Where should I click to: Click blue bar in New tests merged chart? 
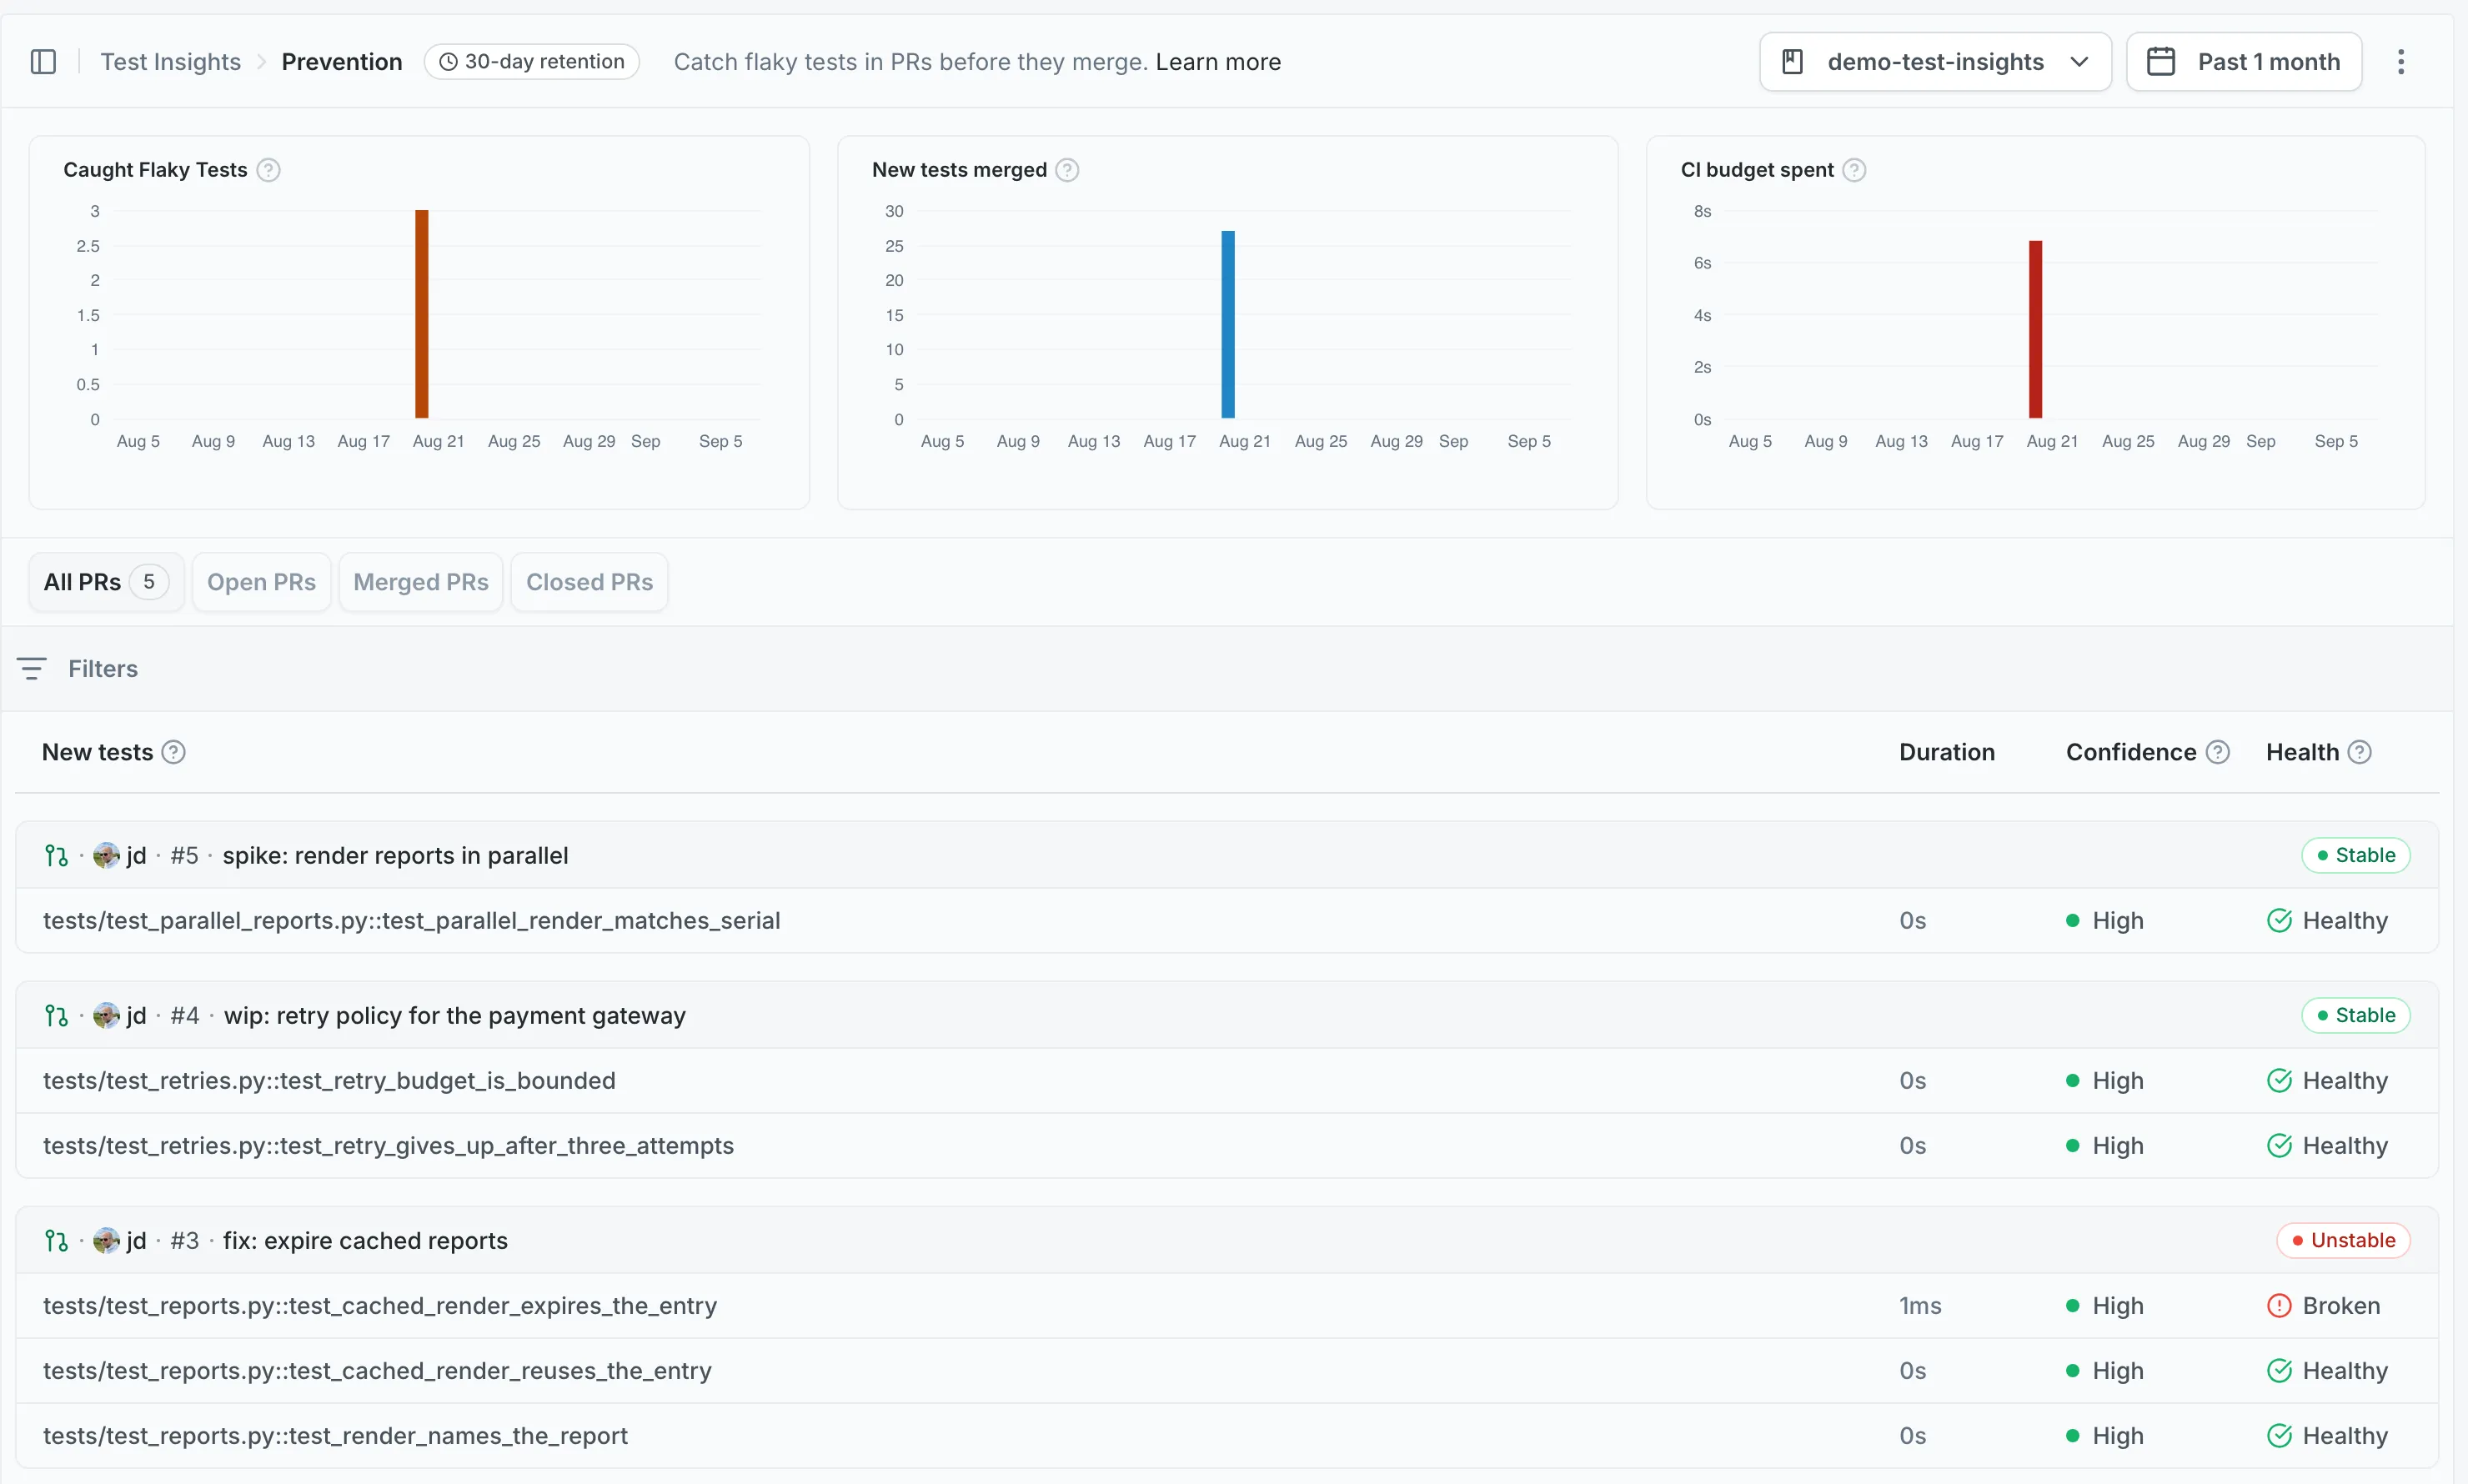[x=1228, y=325]
